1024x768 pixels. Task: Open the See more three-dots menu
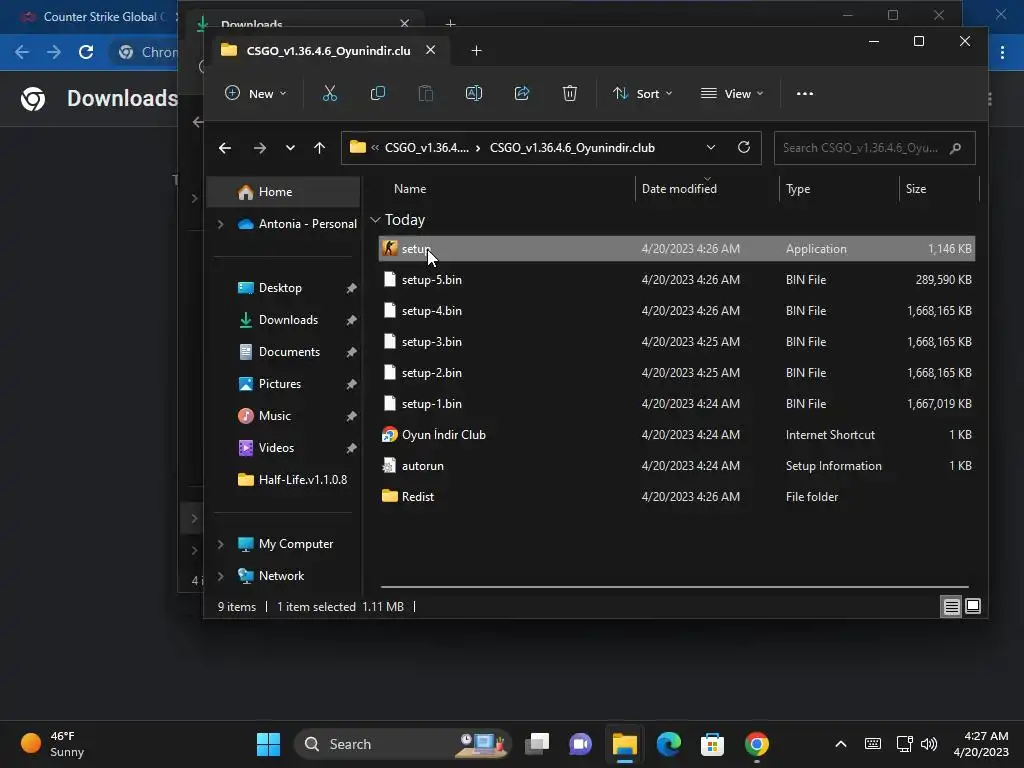(805, 93)
